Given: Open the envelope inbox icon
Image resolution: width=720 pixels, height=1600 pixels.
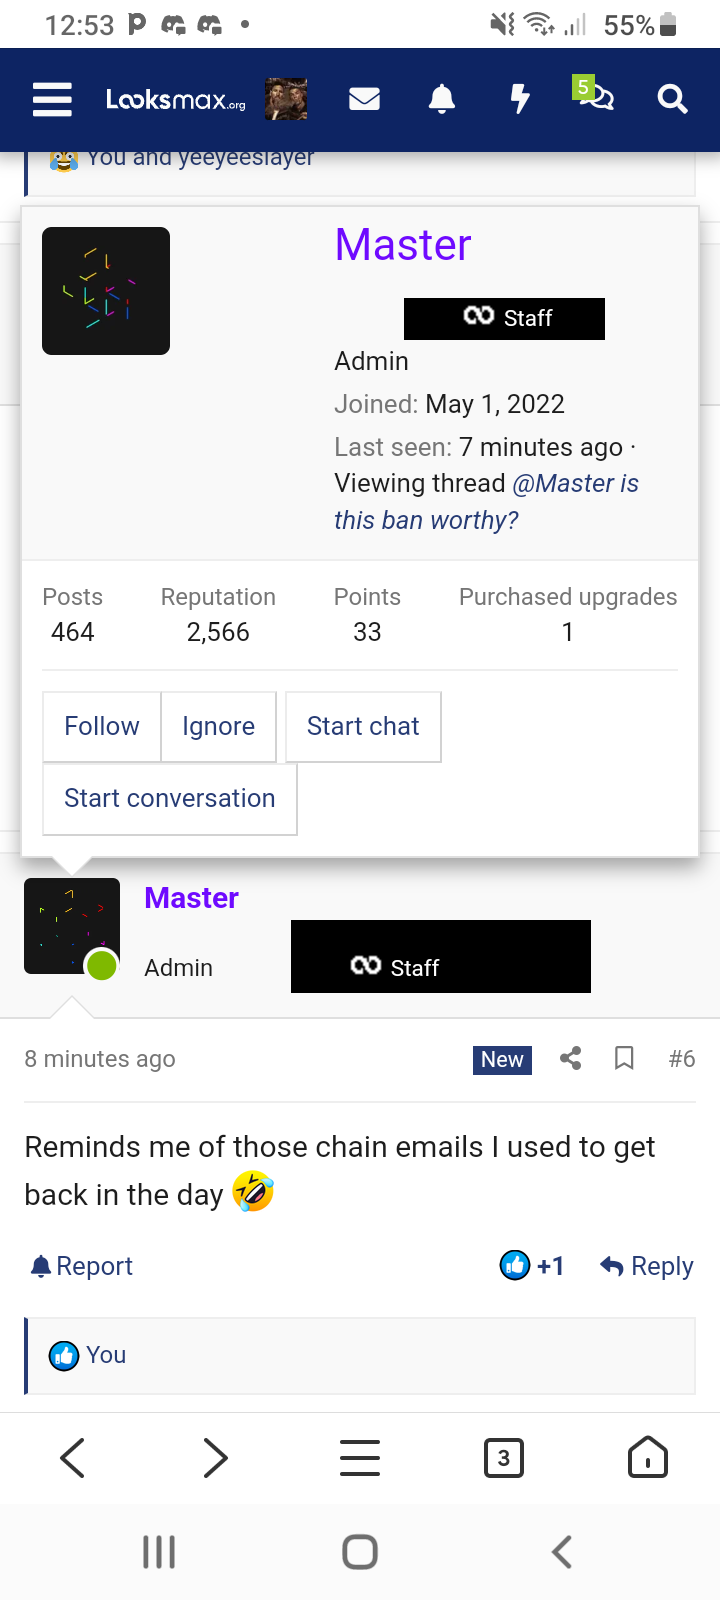Looking at the screenshot, I should 364,99.
